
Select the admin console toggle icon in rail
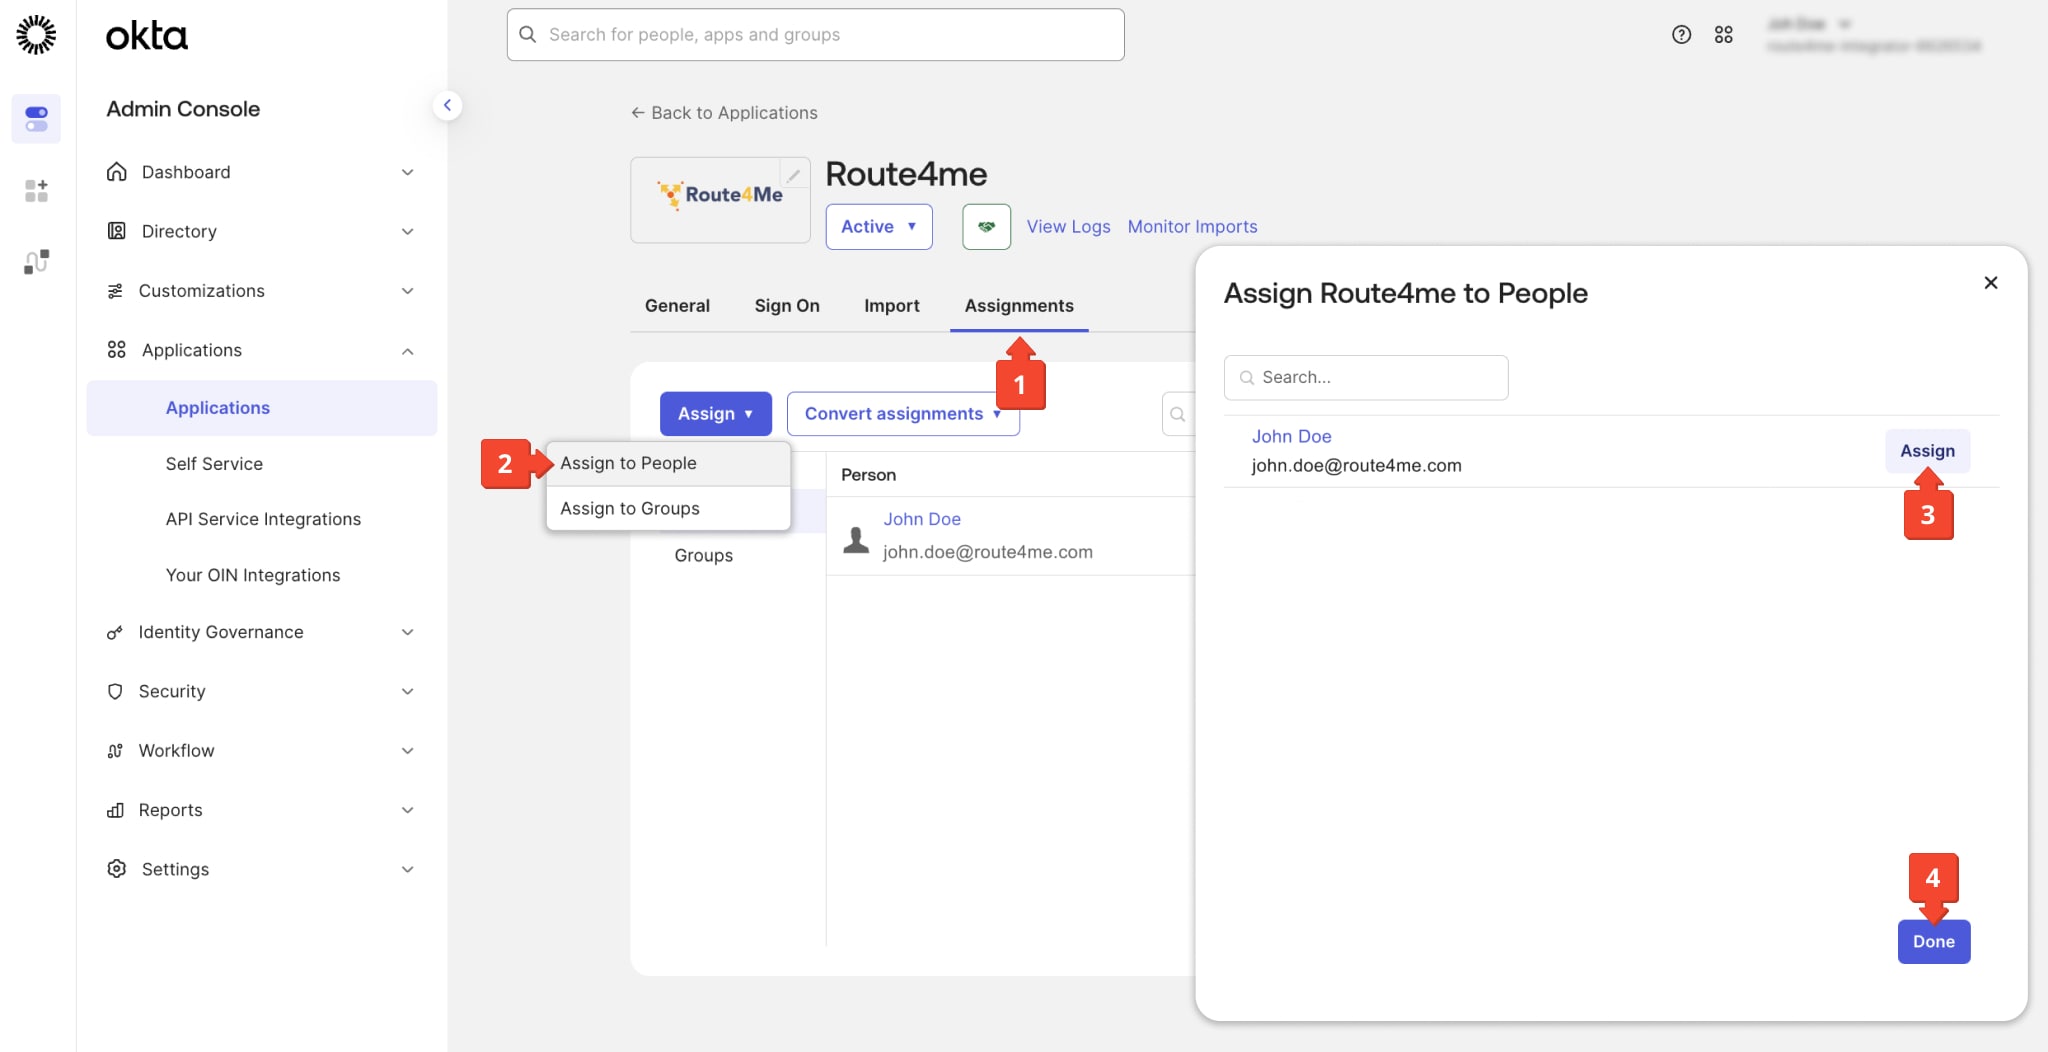[x=36, y=119]
